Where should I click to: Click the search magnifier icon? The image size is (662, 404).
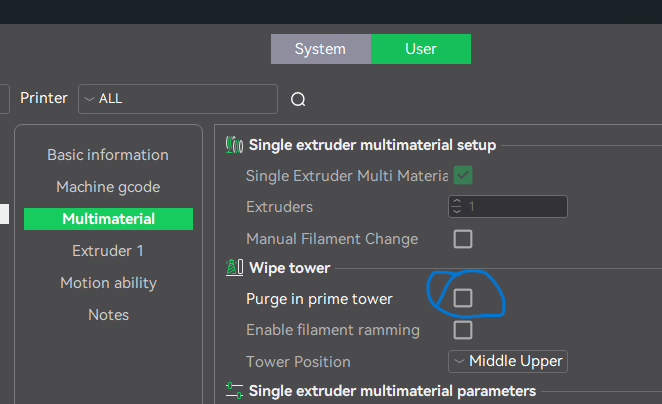tap(298, 99)
